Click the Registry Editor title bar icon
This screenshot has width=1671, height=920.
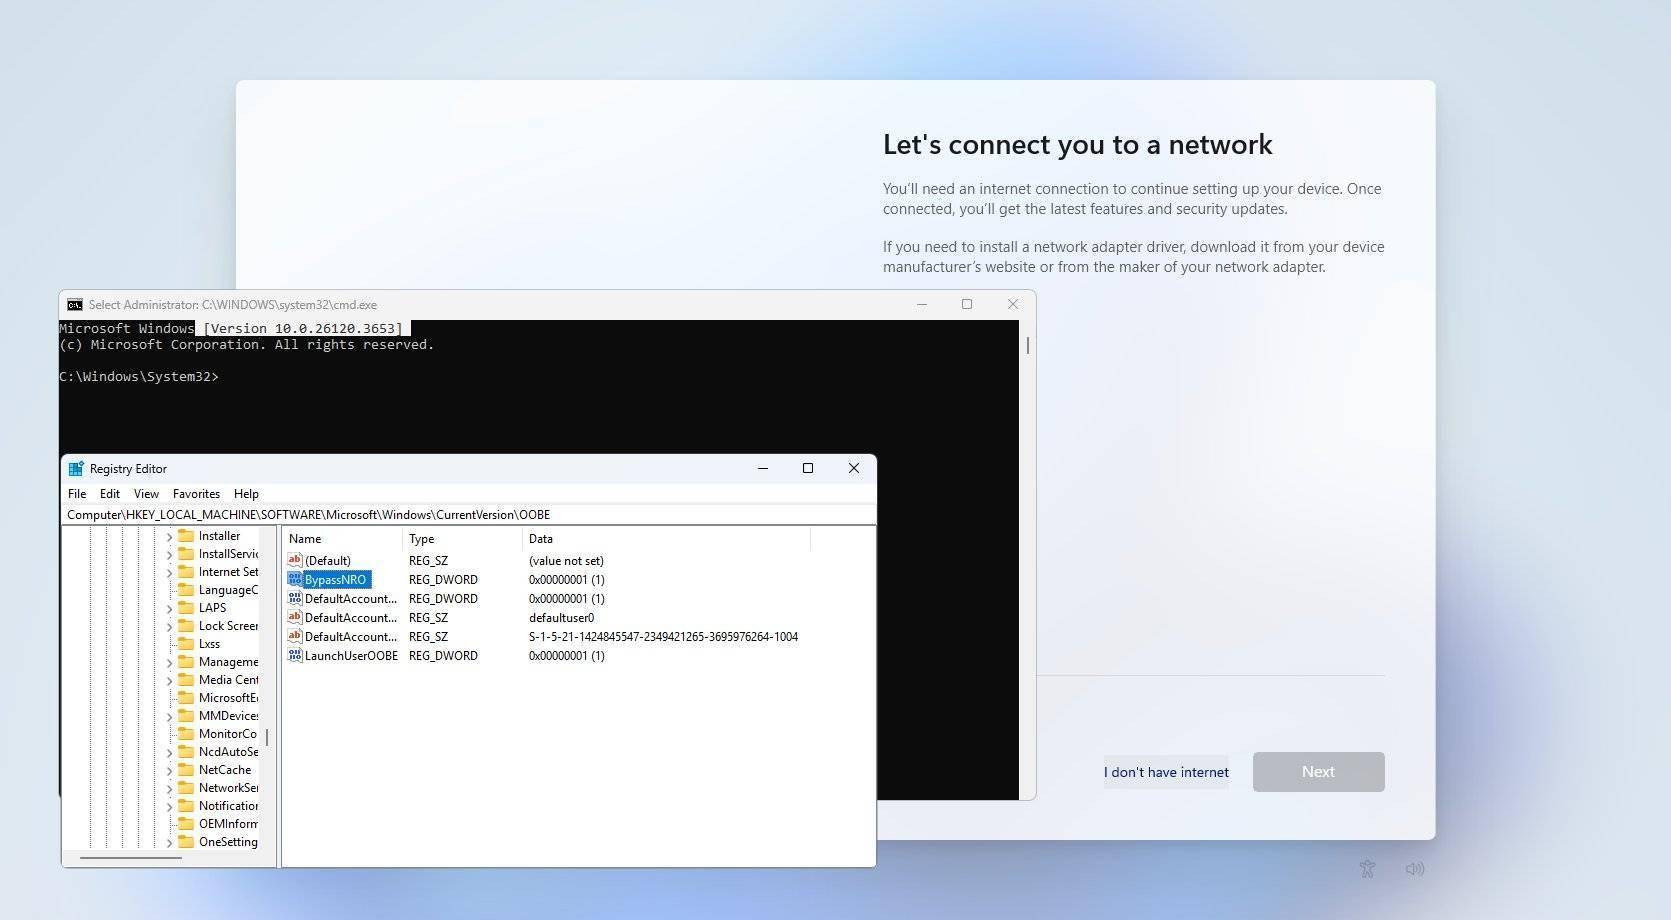tap(76, 468)
